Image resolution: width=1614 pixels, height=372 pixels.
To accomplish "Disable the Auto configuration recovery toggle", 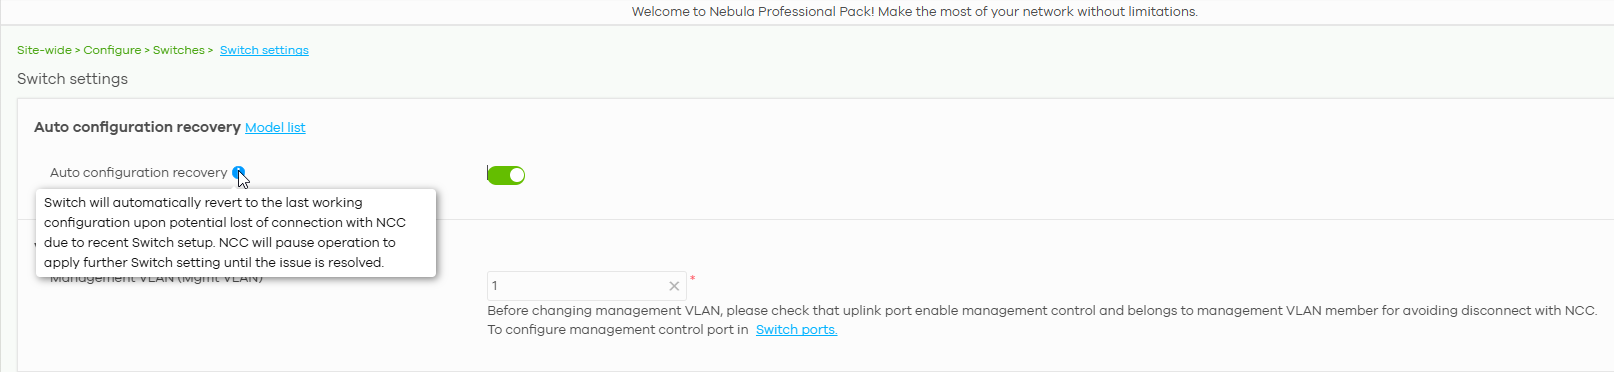I will coord(506,175).
